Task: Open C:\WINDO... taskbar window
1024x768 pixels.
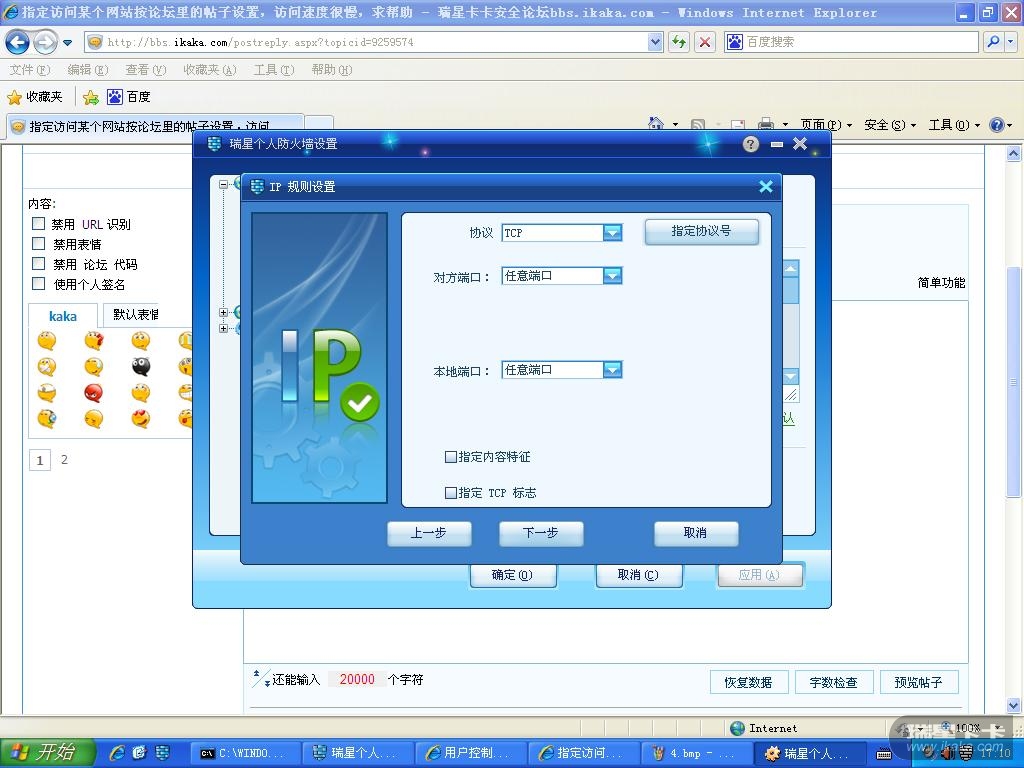Action: click(246, 754)
